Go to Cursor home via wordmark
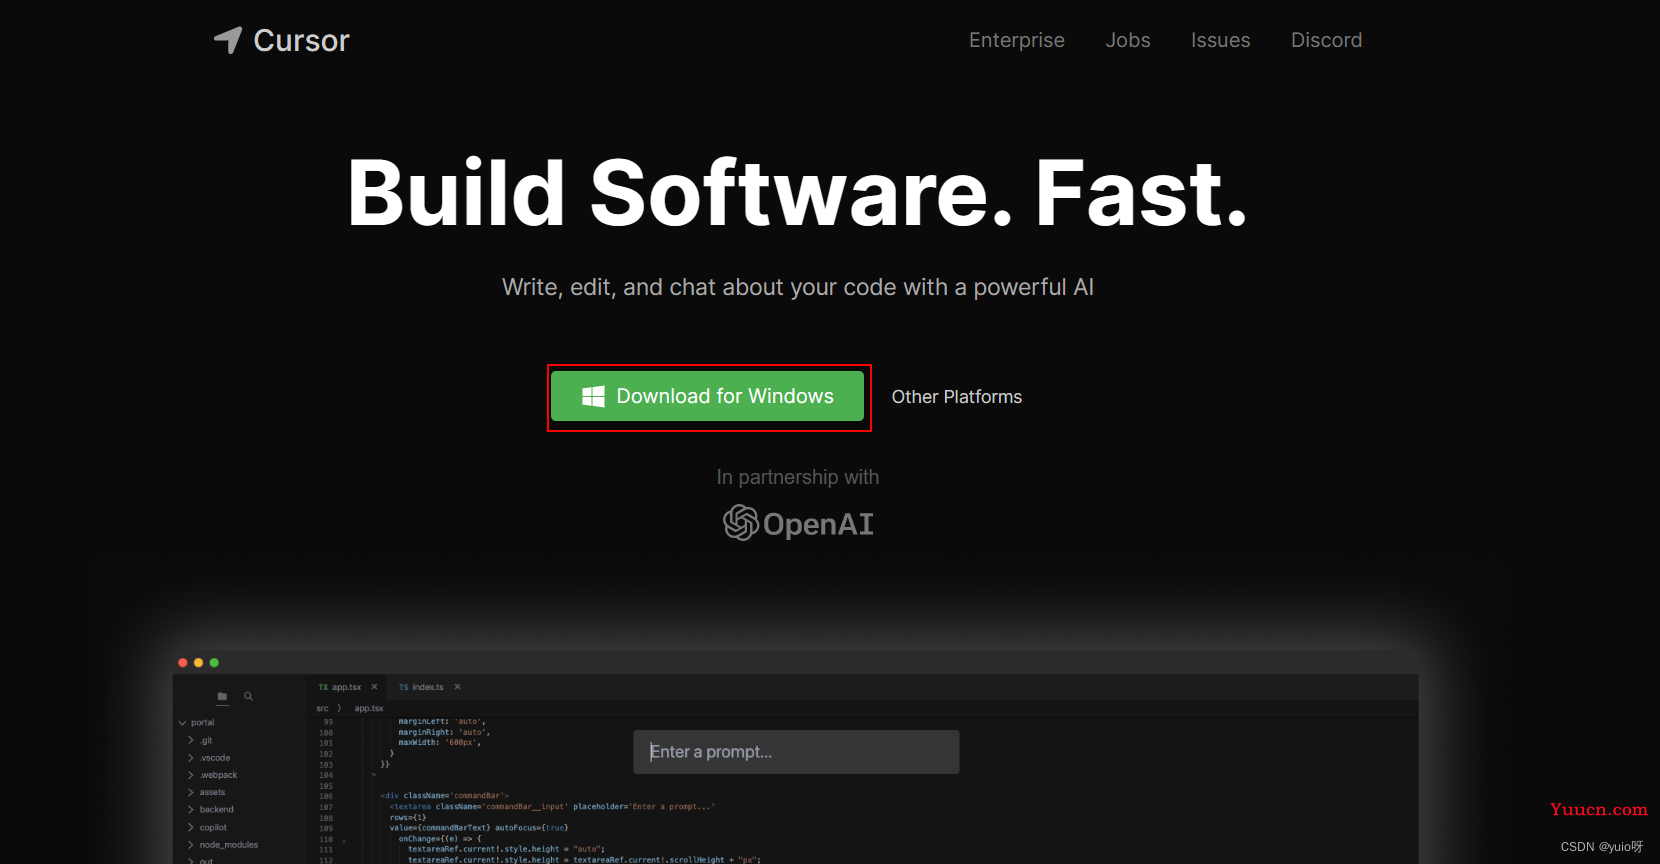 pyautogui.click(x=302, y=40)
